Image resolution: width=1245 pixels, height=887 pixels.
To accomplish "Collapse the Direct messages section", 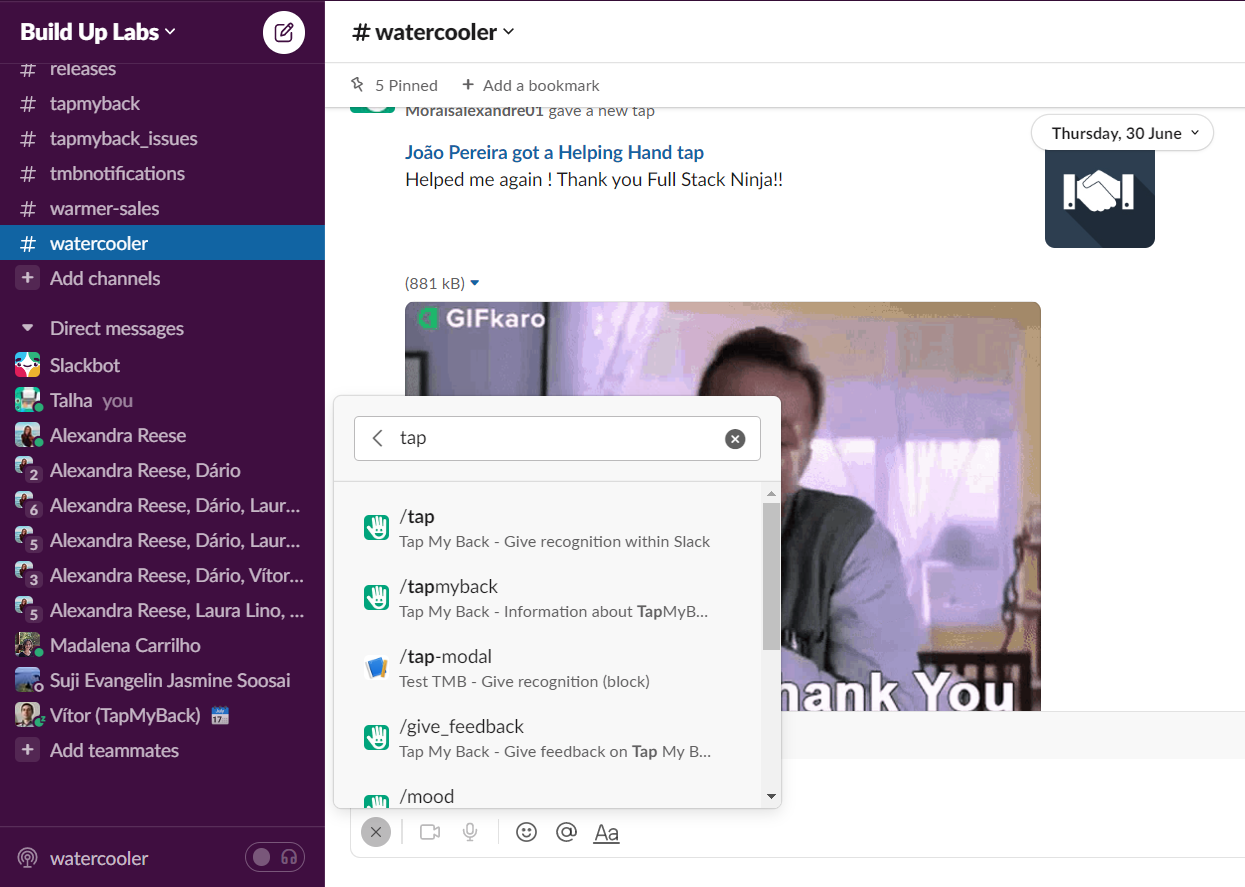I will coord(28,329).
